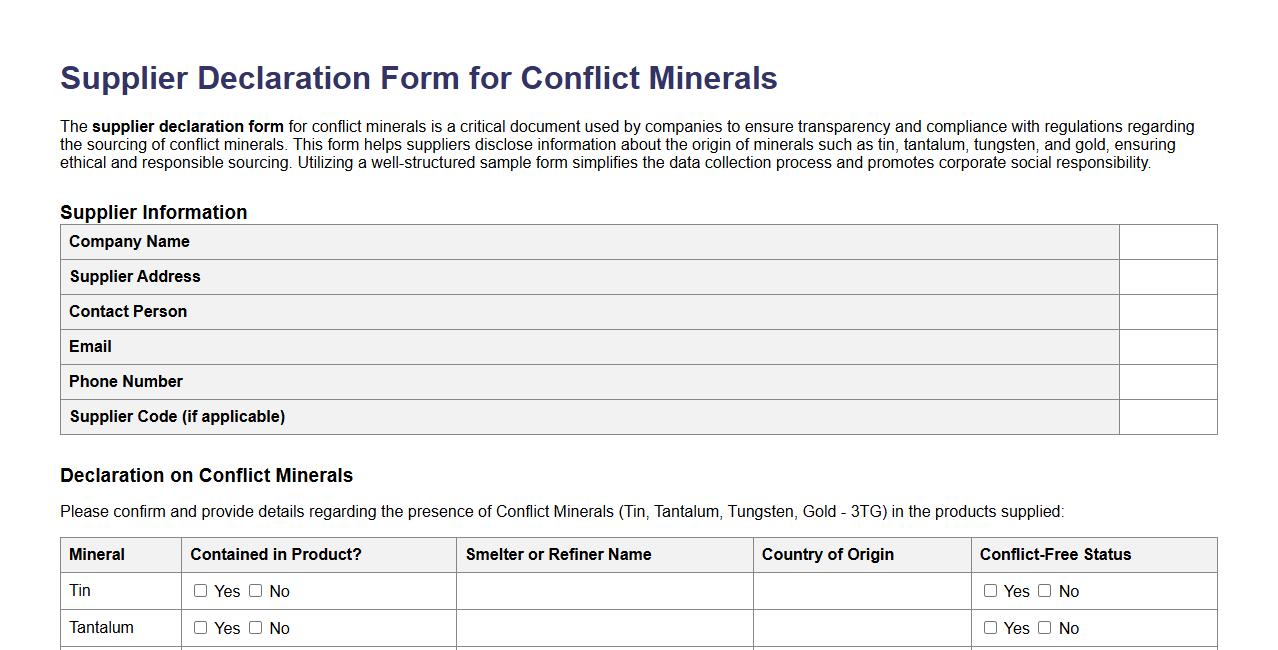The width and height of the screenshot is (1278, 650).
Task: Check Yes for Tin conflict-free status
Action: (x=990, y=591)
